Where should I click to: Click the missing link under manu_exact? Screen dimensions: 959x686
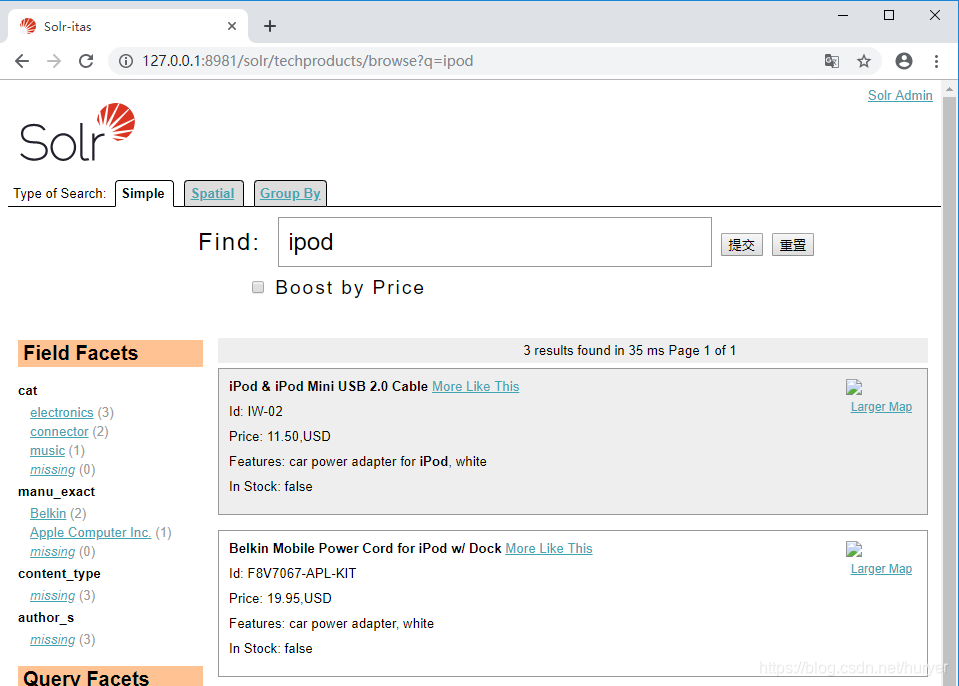[x=53, y=551]
